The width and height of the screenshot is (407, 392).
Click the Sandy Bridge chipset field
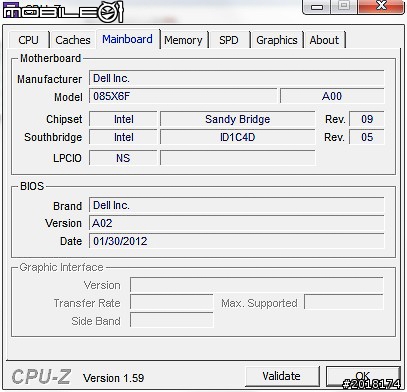(237, 119)
